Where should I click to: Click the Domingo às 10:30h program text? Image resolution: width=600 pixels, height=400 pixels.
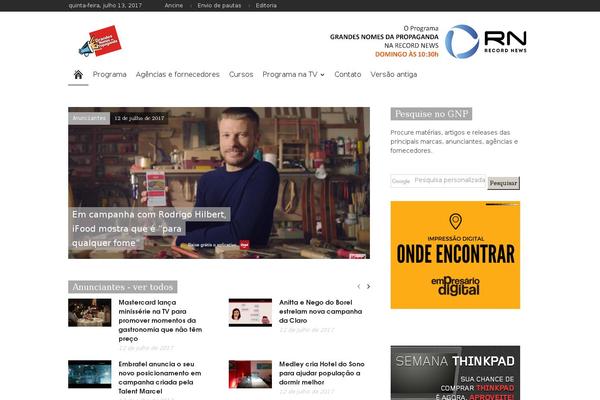tap(407, 54)
